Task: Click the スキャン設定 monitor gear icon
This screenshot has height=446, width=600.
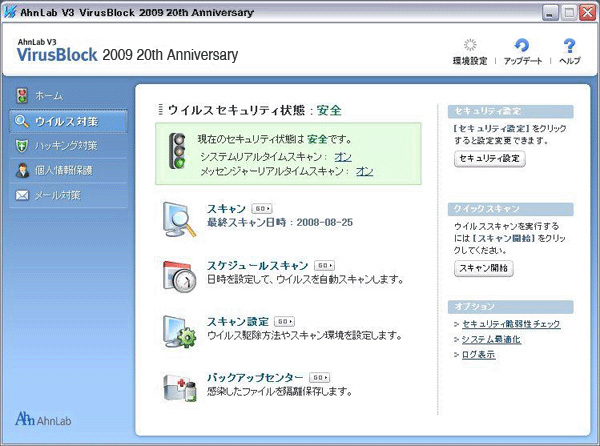Action: coord(179,331)
